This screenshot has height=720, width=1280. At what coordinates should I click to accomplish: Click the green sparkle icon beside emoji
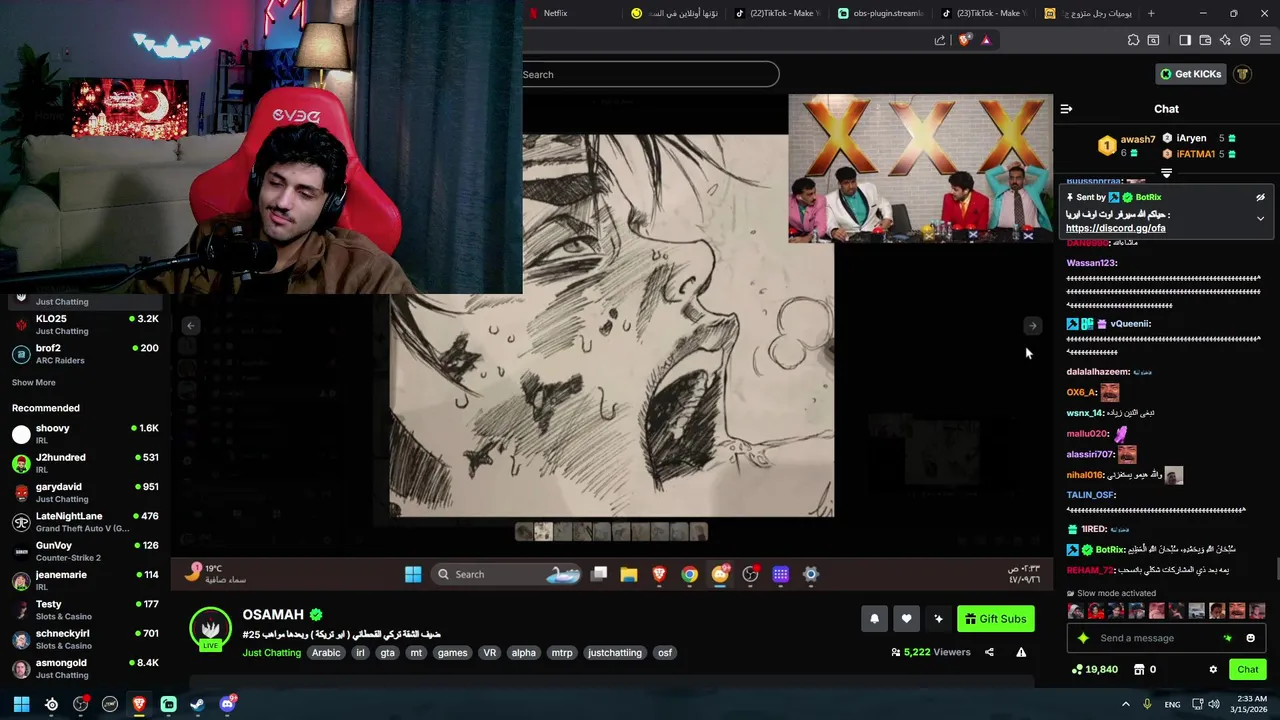tap(1228, 638)
